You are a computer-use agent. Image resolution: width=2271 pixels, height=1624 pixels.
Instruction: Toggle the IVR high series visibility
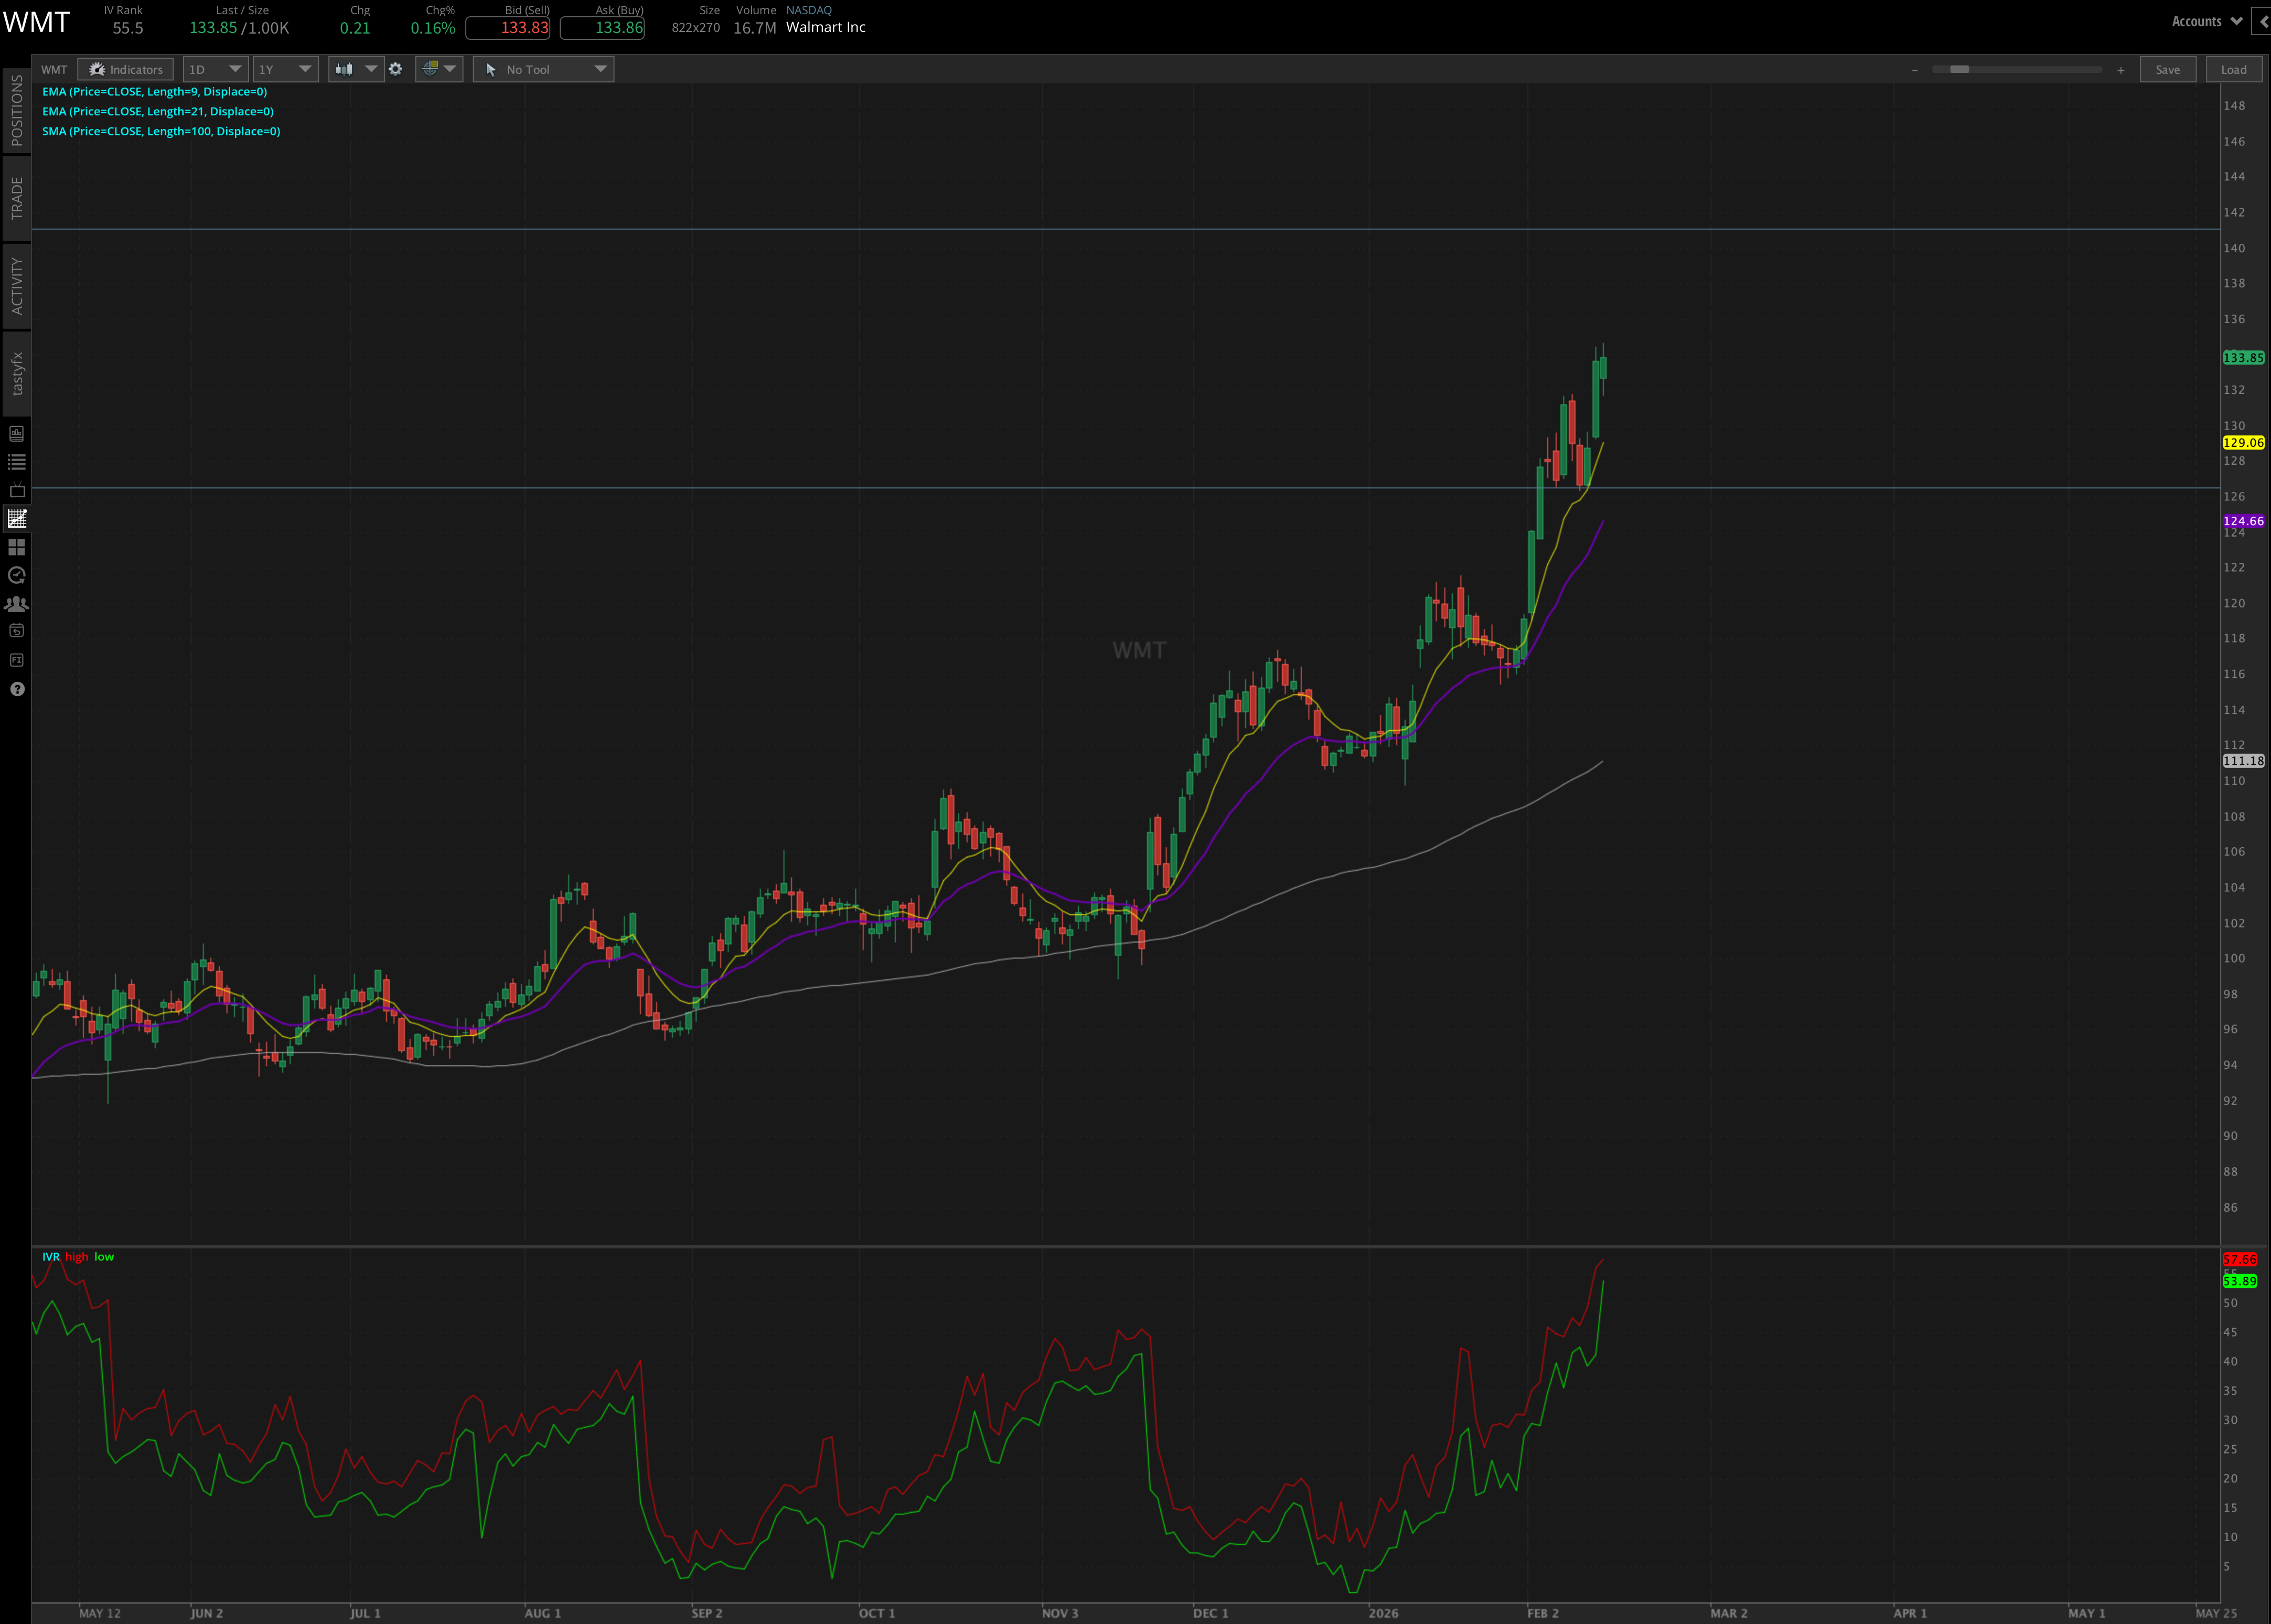tap(76, 1256)
